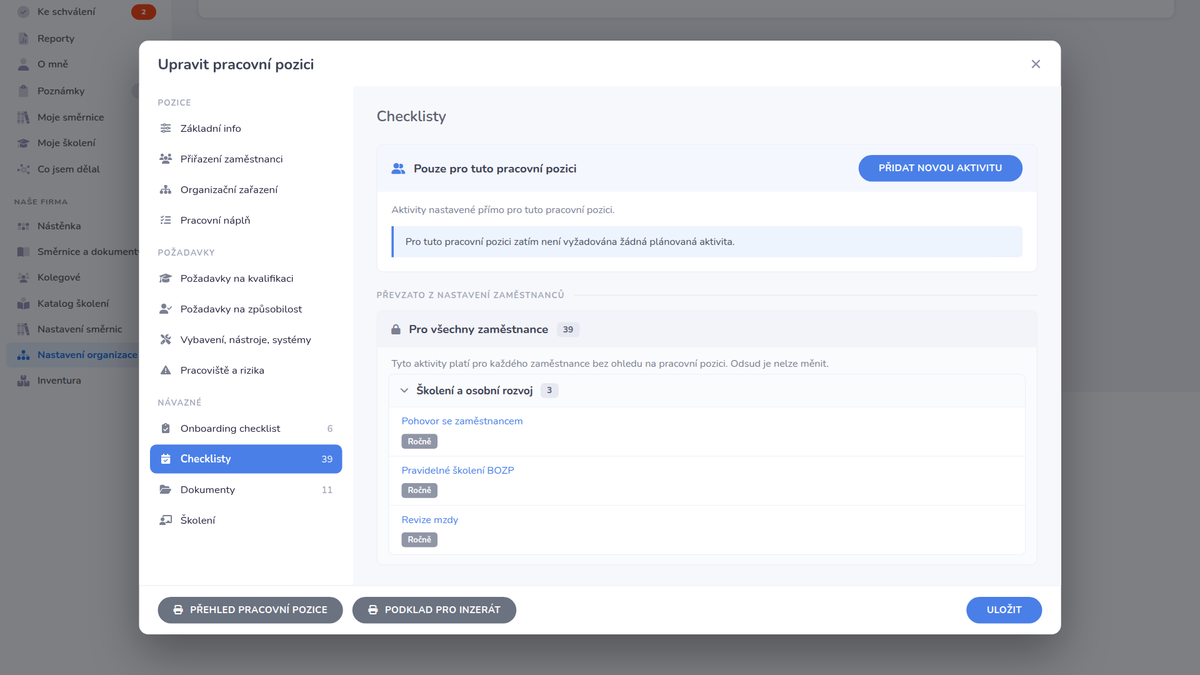Click the Pracovní náplň list icon
Viewport: 1200px width, 675px height.
click(x=166, y=220)
